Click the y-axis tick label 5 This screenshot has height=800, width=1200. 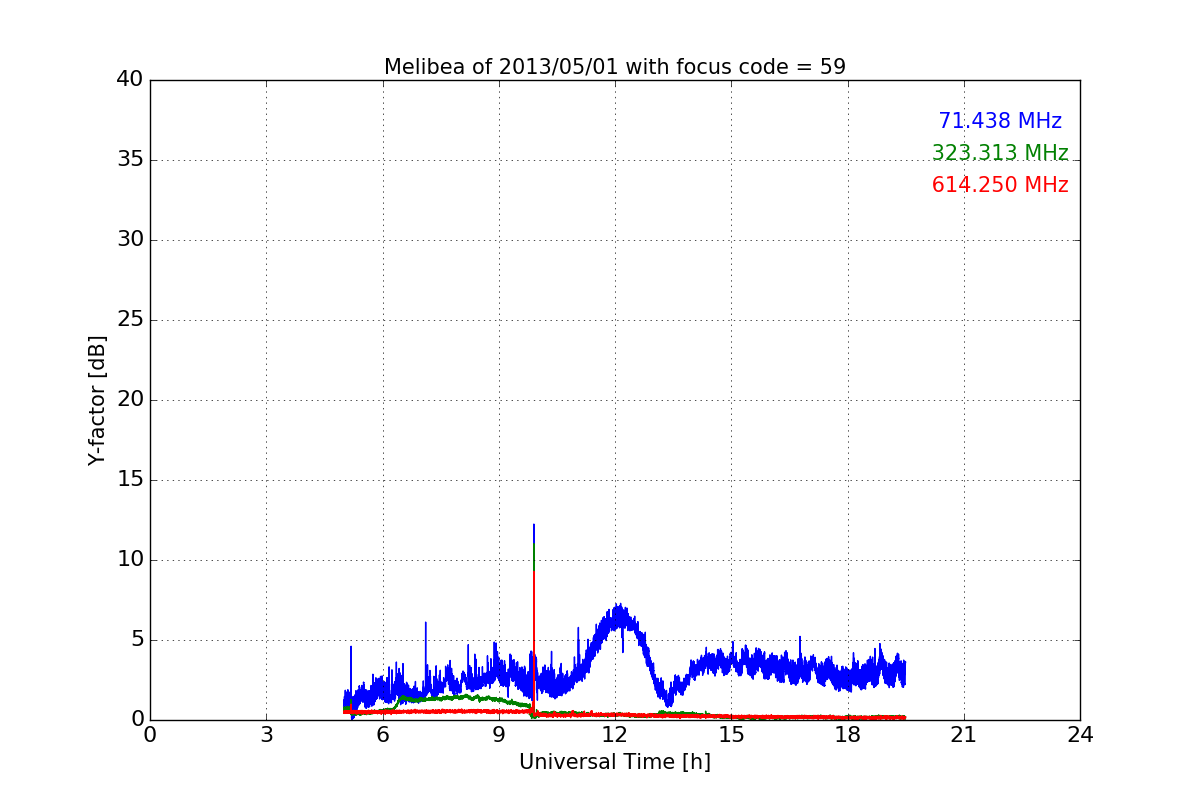tap(137, 640)
